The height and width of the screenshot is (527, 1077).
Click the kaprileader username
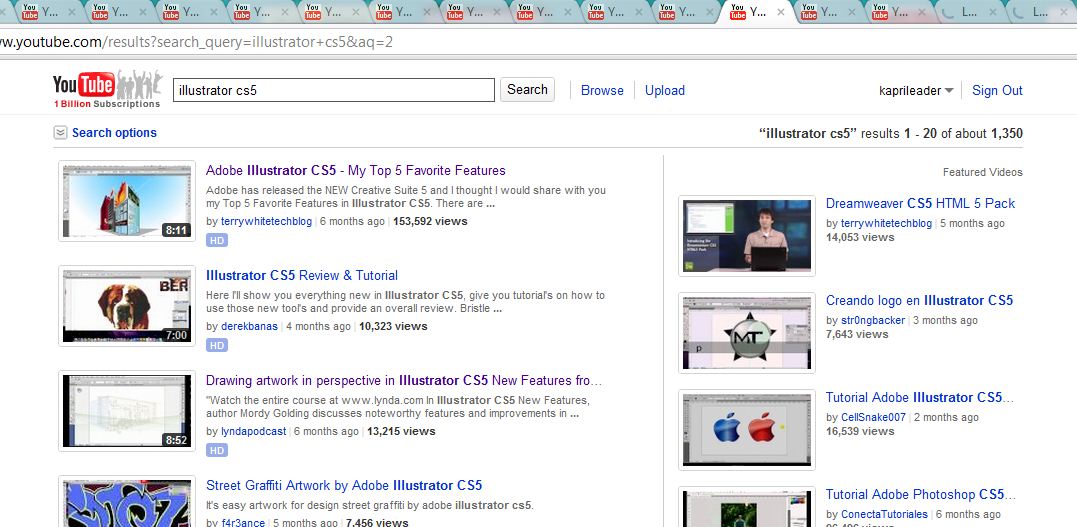point(910,91)
